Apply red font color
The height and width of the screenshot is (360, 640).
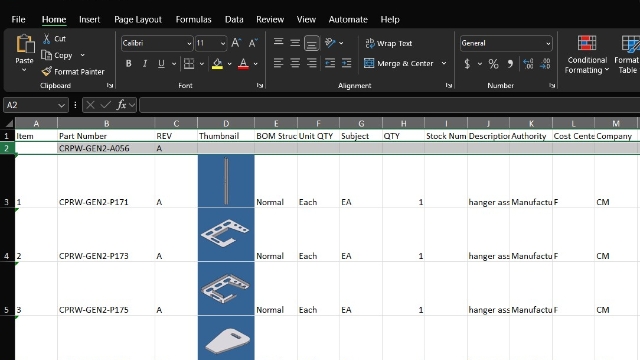click(243, 64)
